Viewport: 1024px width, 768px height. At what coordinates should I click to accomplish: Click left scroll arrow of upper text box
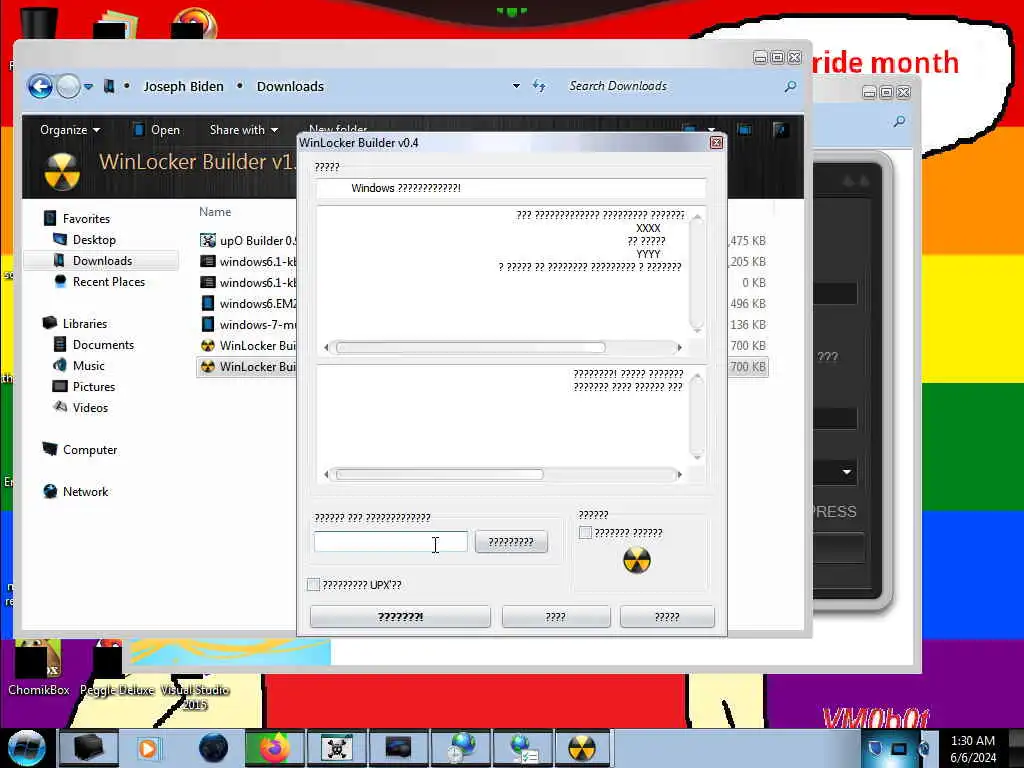pyautogui.click(x=327, y=347)
